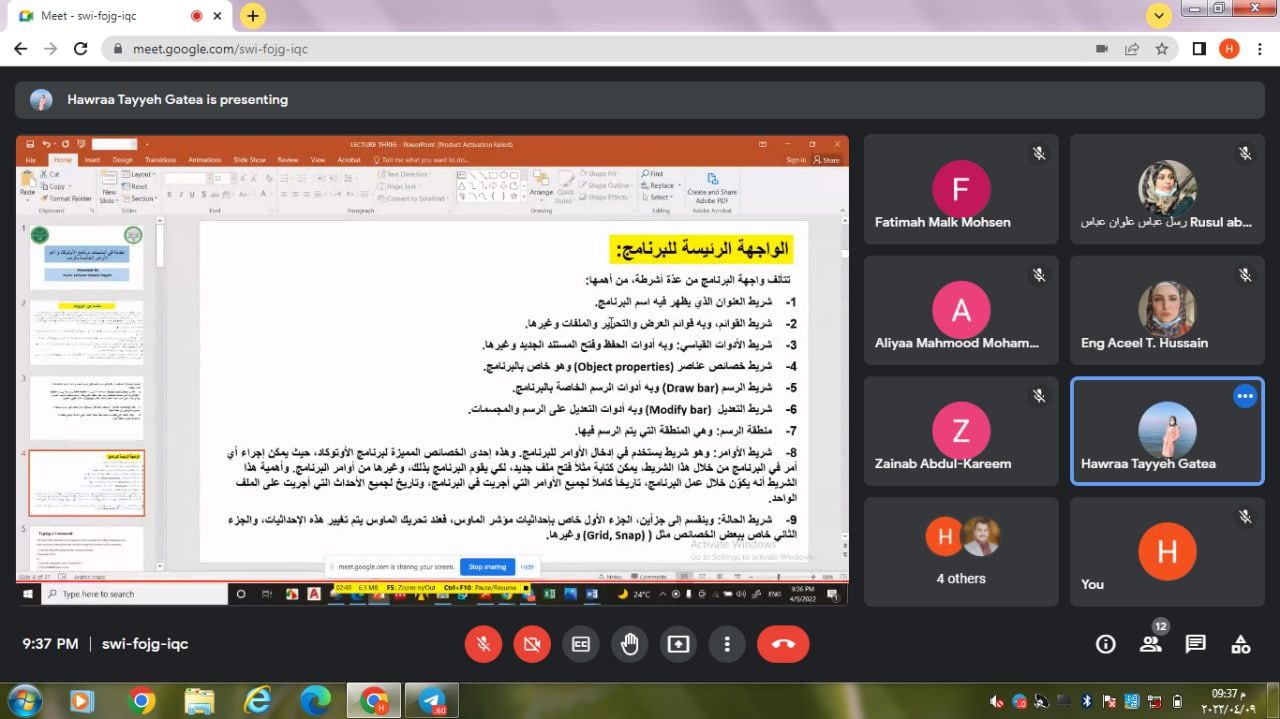The image size is (1280, 719).
Task: Open the chat with everyone panel
Action: (1195, 644)
